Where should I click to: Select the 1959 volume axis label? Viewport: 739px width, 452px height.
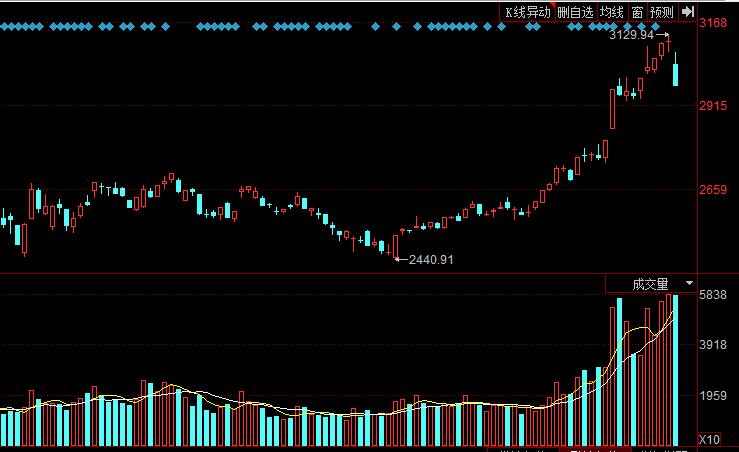point(714,395)
